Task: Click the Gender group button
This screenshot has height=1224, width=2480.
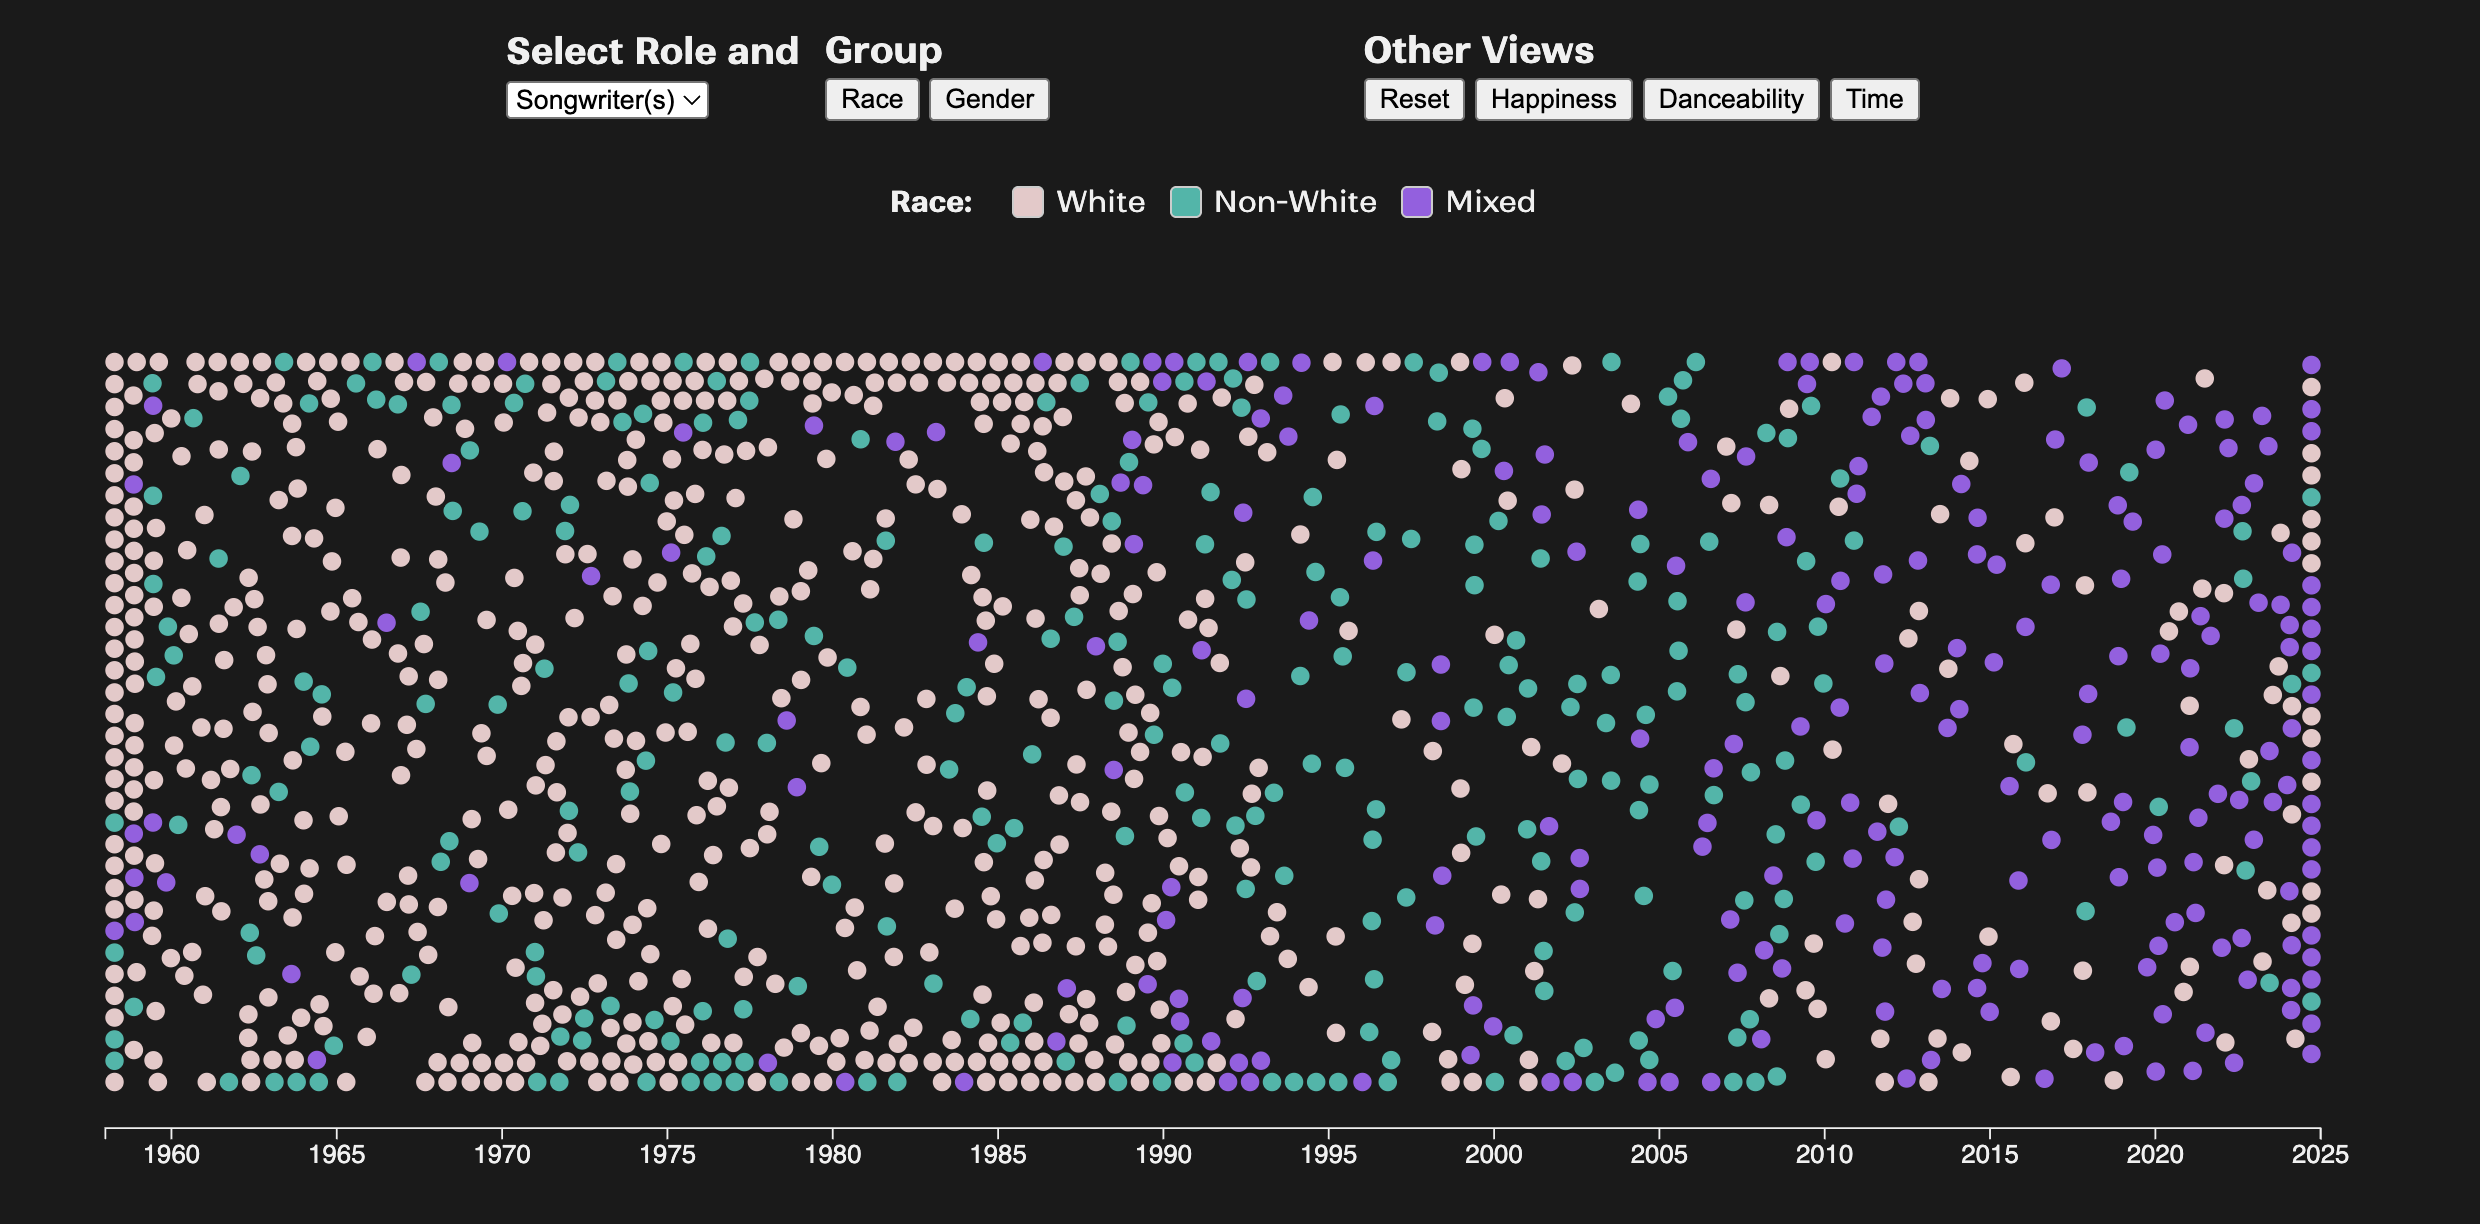Action: point(988,99)
